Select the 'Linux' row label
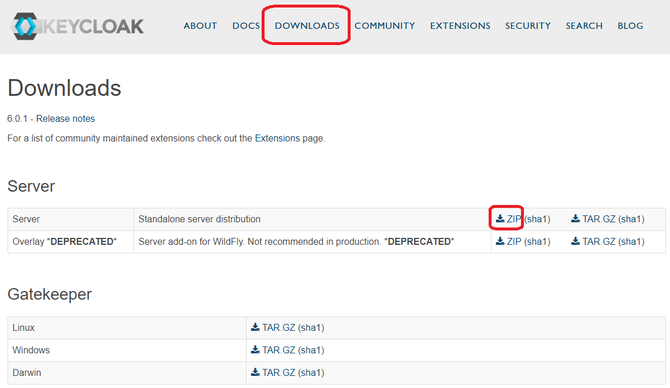 click(24, 327)
